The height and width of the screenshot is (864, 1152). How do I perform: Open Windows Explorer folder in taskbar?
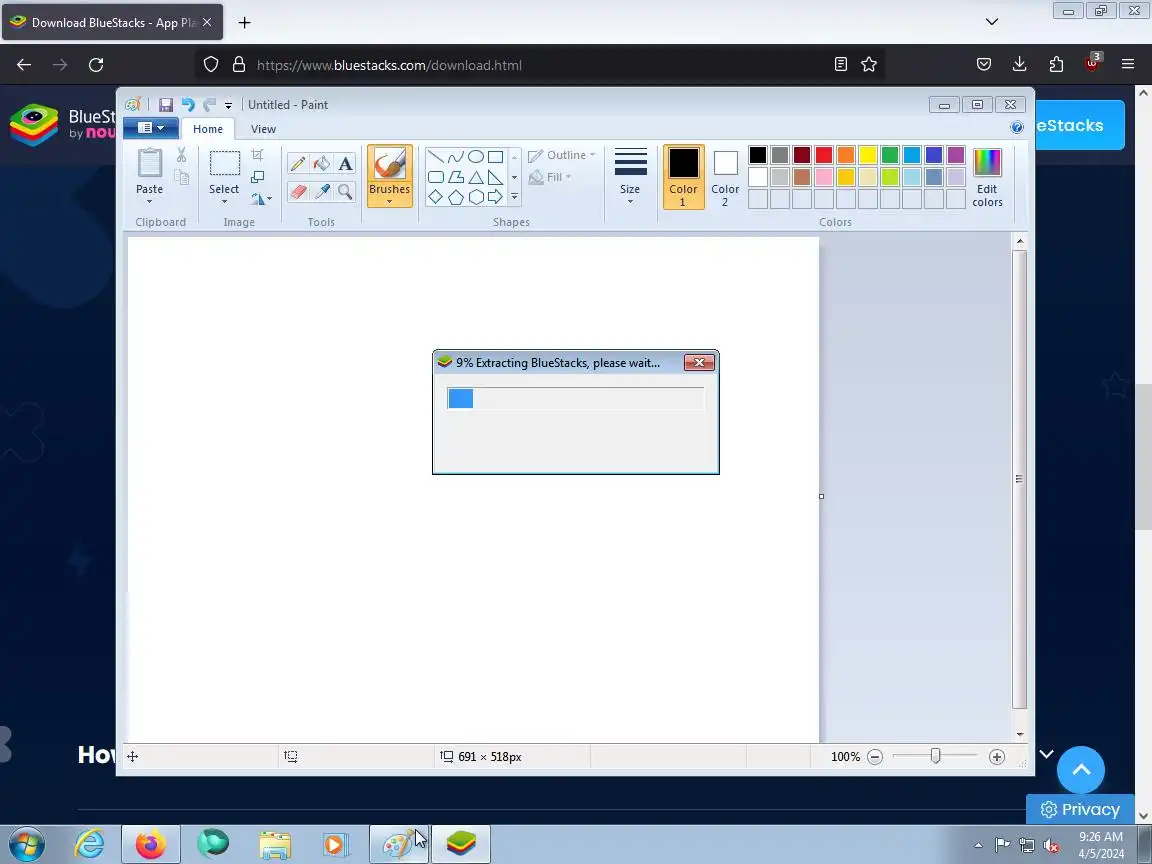[275, 845]
